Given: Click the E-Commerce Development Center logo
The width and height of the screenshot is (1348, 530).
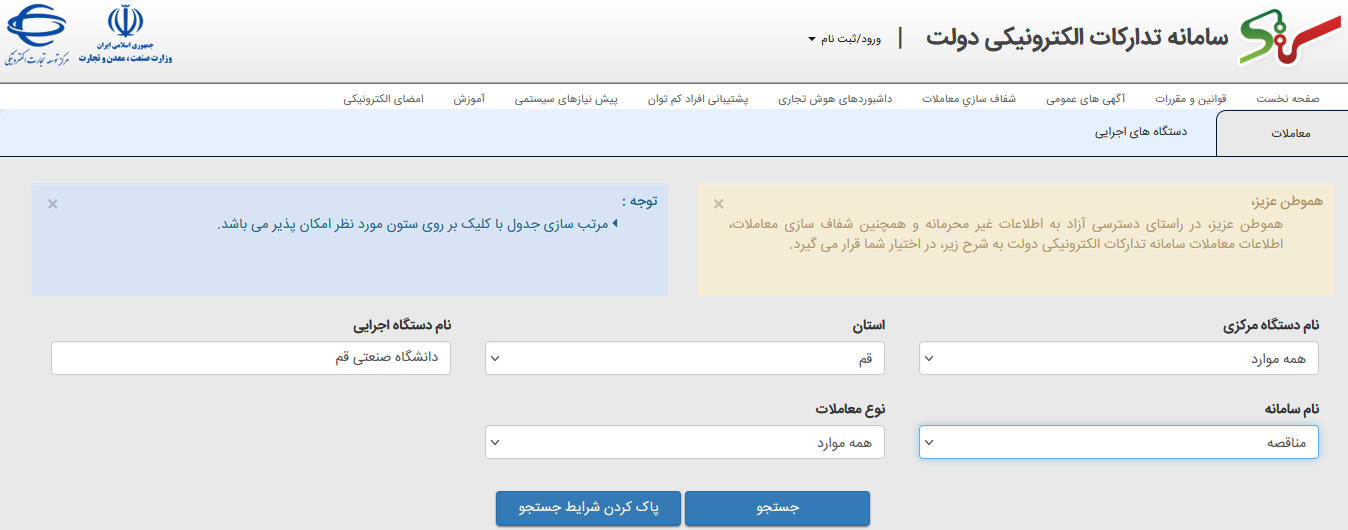Looking at the screenshot, I should tap(37, 35).
